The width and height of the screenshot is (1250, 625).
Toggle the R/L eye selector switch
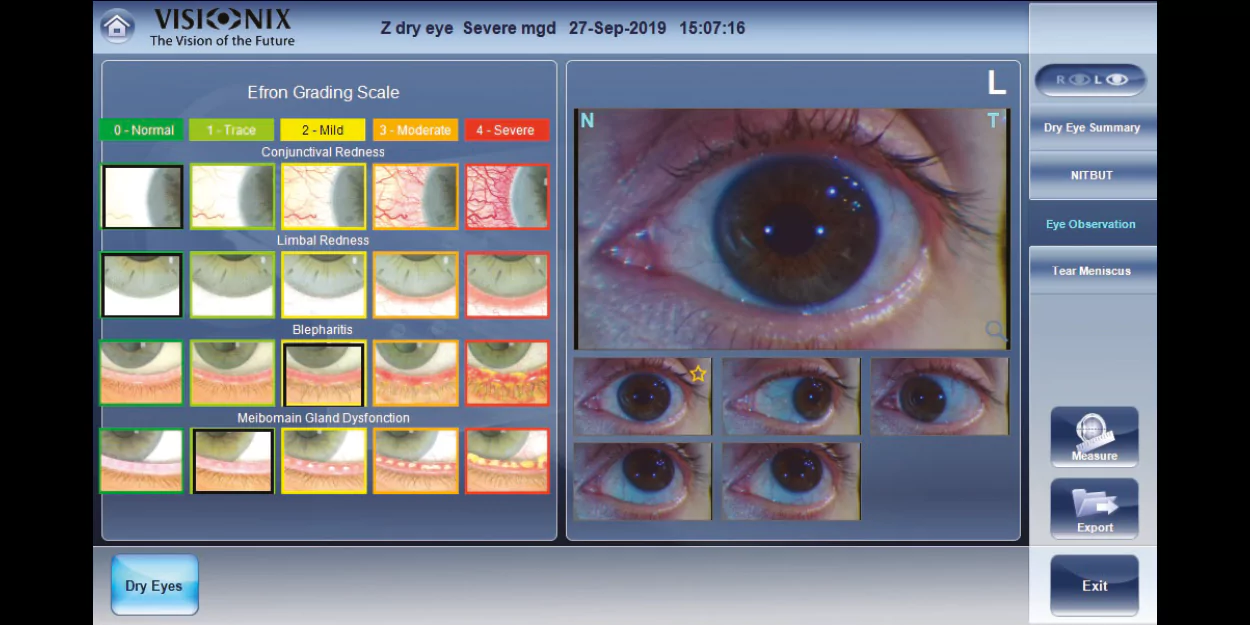tap(1090, 80)
